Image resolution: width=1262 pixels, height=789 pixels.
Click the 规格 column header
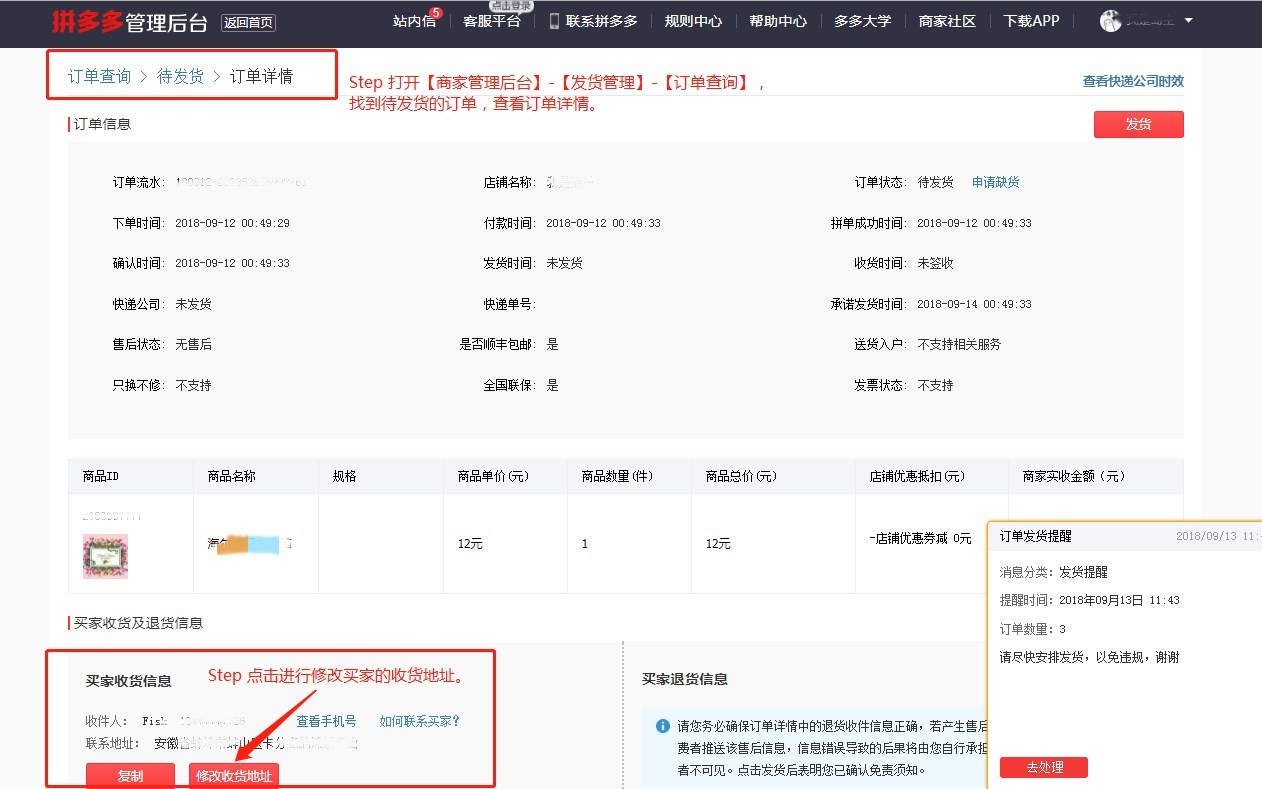[345, 477]
